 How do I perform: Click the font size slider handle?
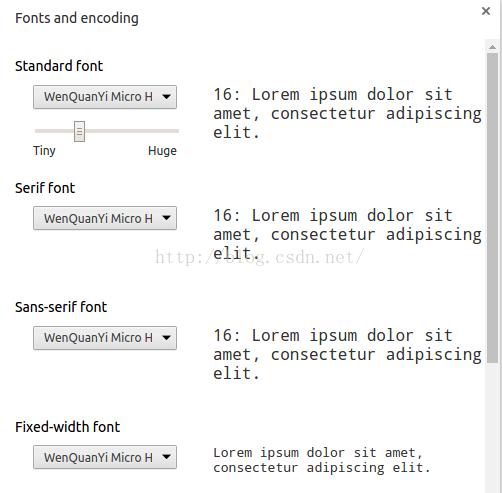79,131
